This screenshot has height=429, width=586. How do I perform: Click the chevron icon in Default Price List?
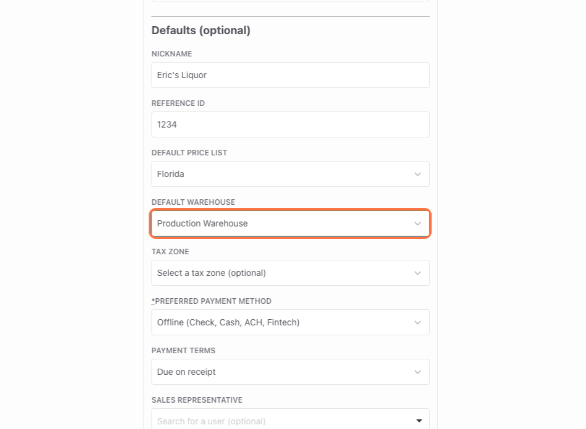click(x=417, y=174)
